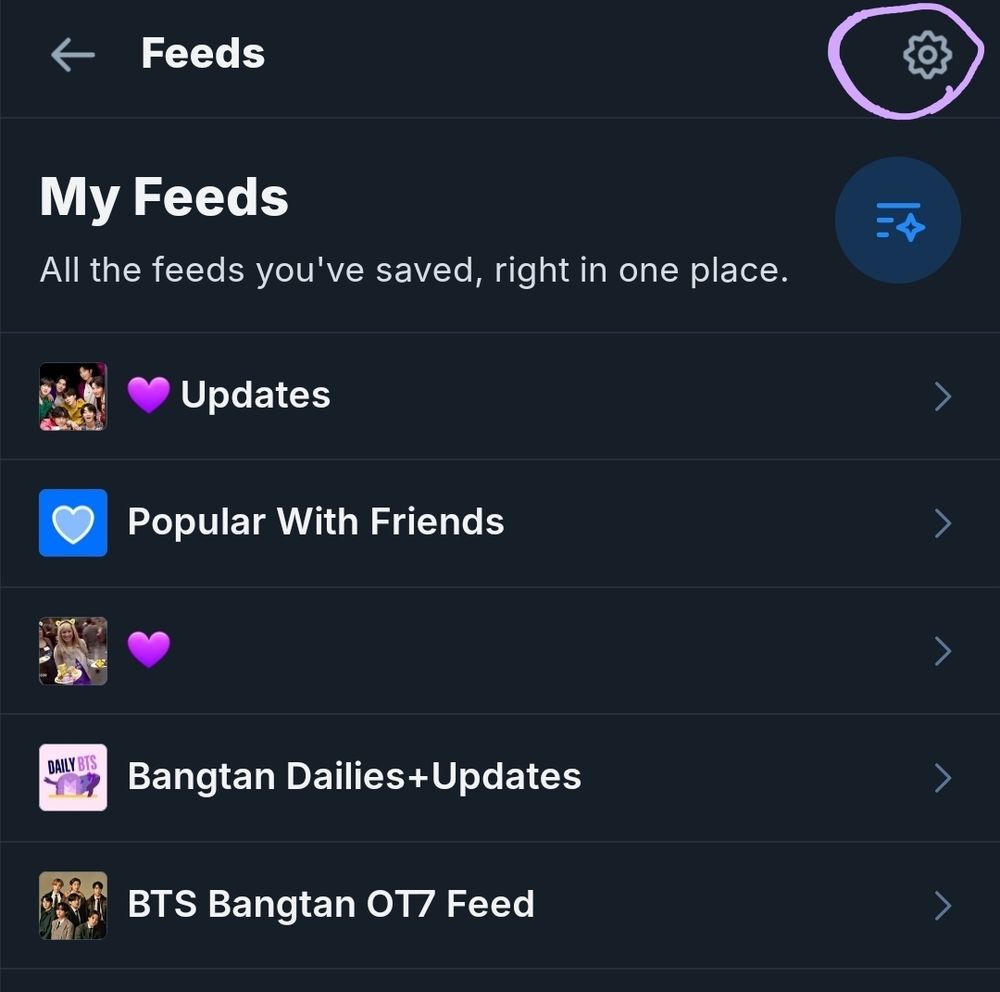Tap the Updates feed group photo thumbnail

[x=72, y=395]
